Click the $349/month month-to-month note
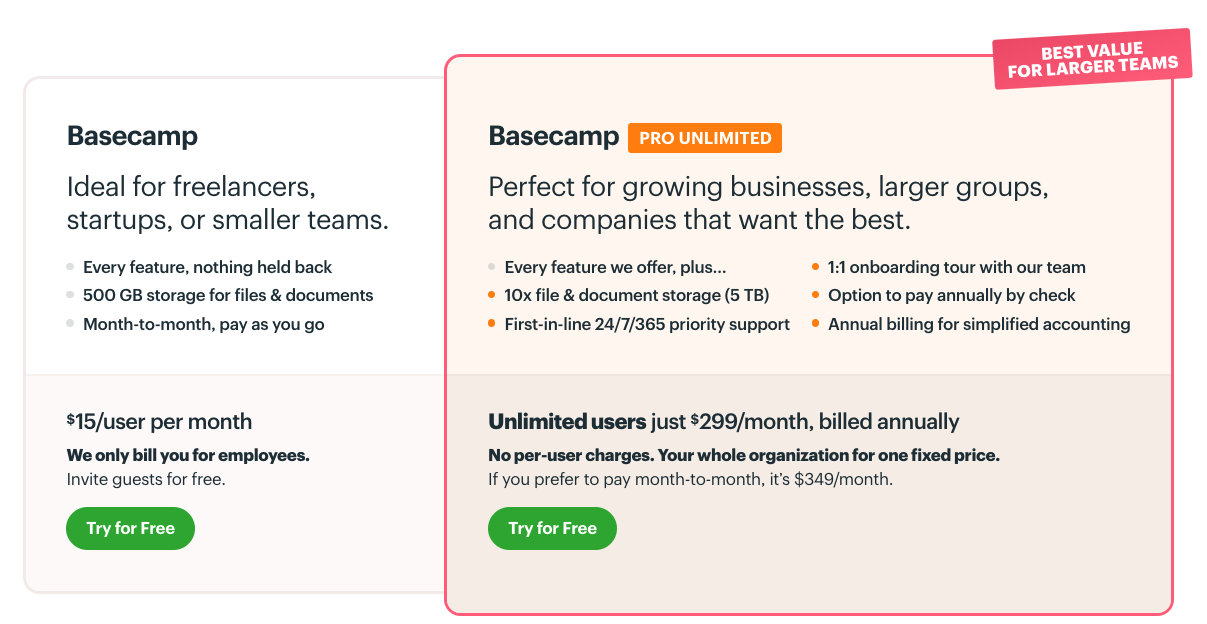 coord(690,479)
